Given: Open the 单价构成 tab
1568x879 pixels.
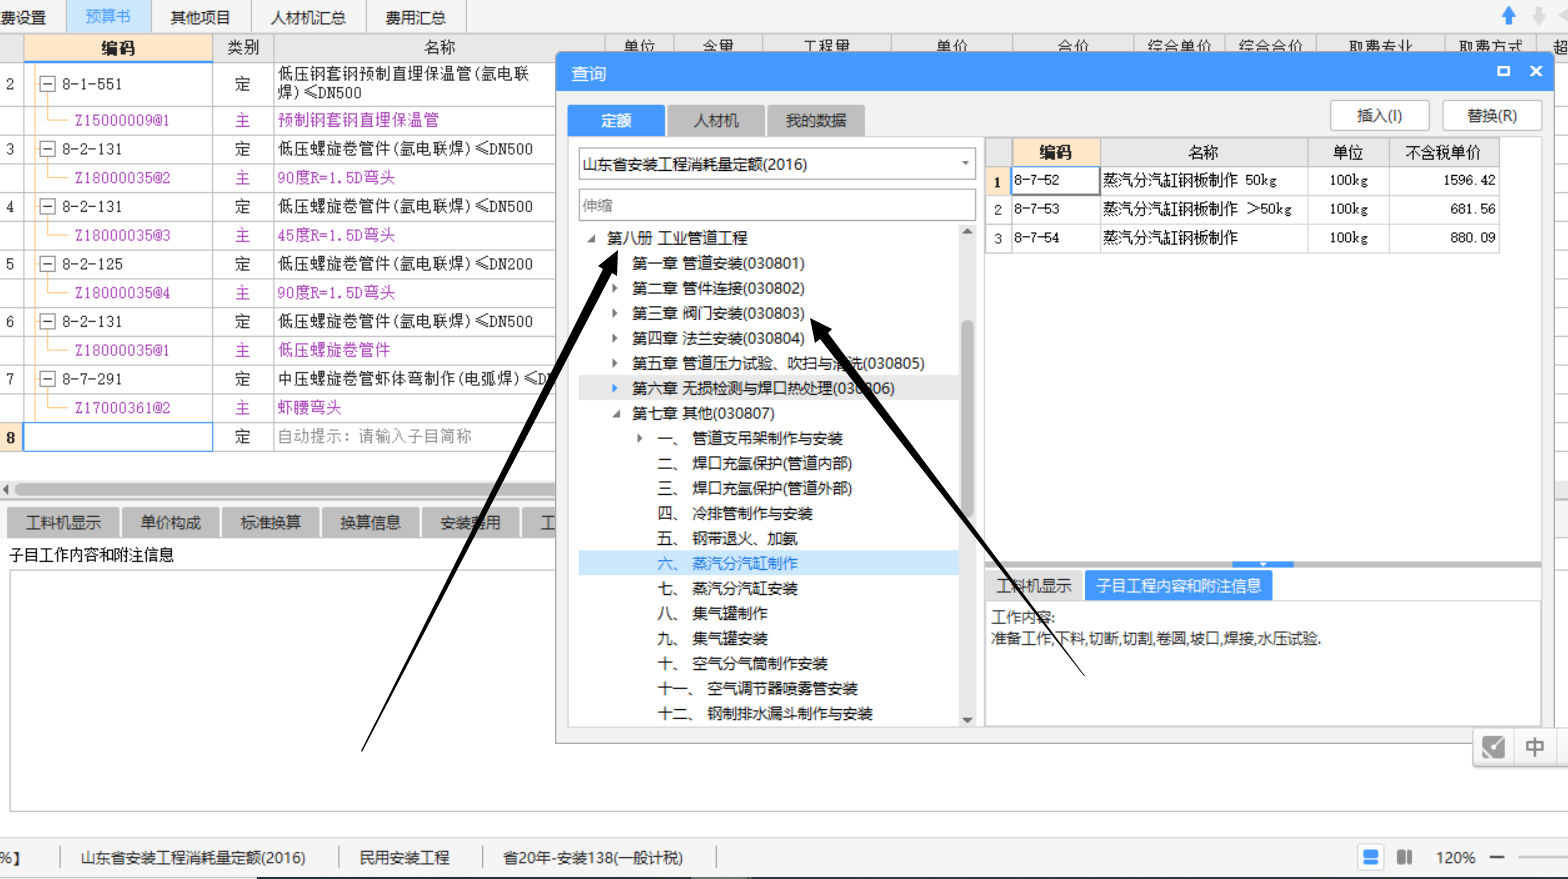Looking at the screenshot, I should (170, 522).
